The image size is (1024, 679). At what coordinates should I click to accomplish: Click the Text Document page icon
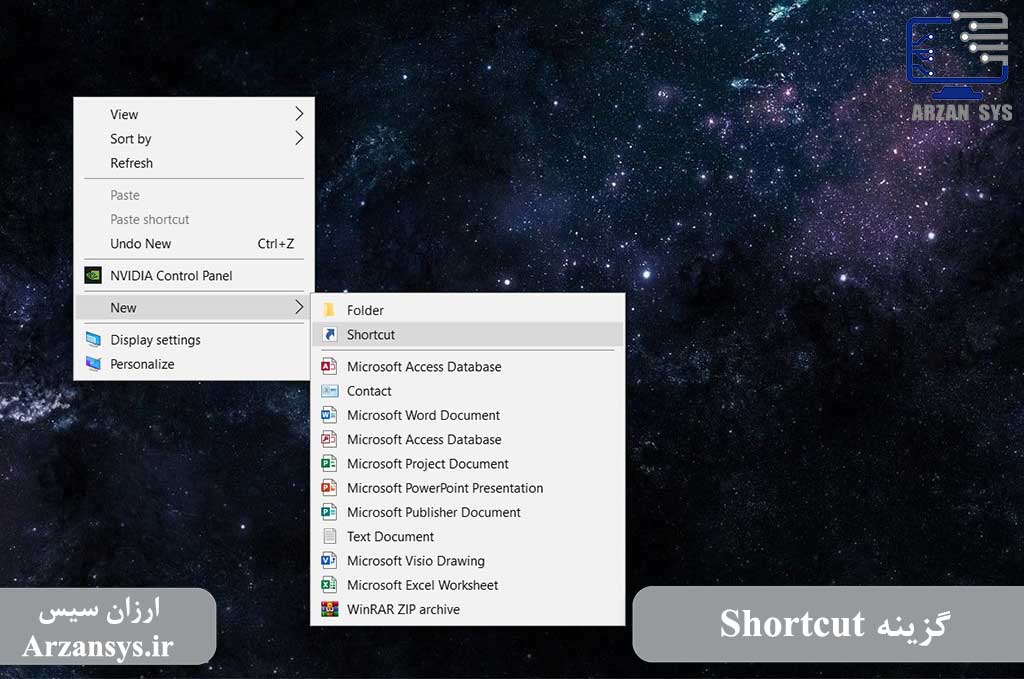(x=330, y=536)
